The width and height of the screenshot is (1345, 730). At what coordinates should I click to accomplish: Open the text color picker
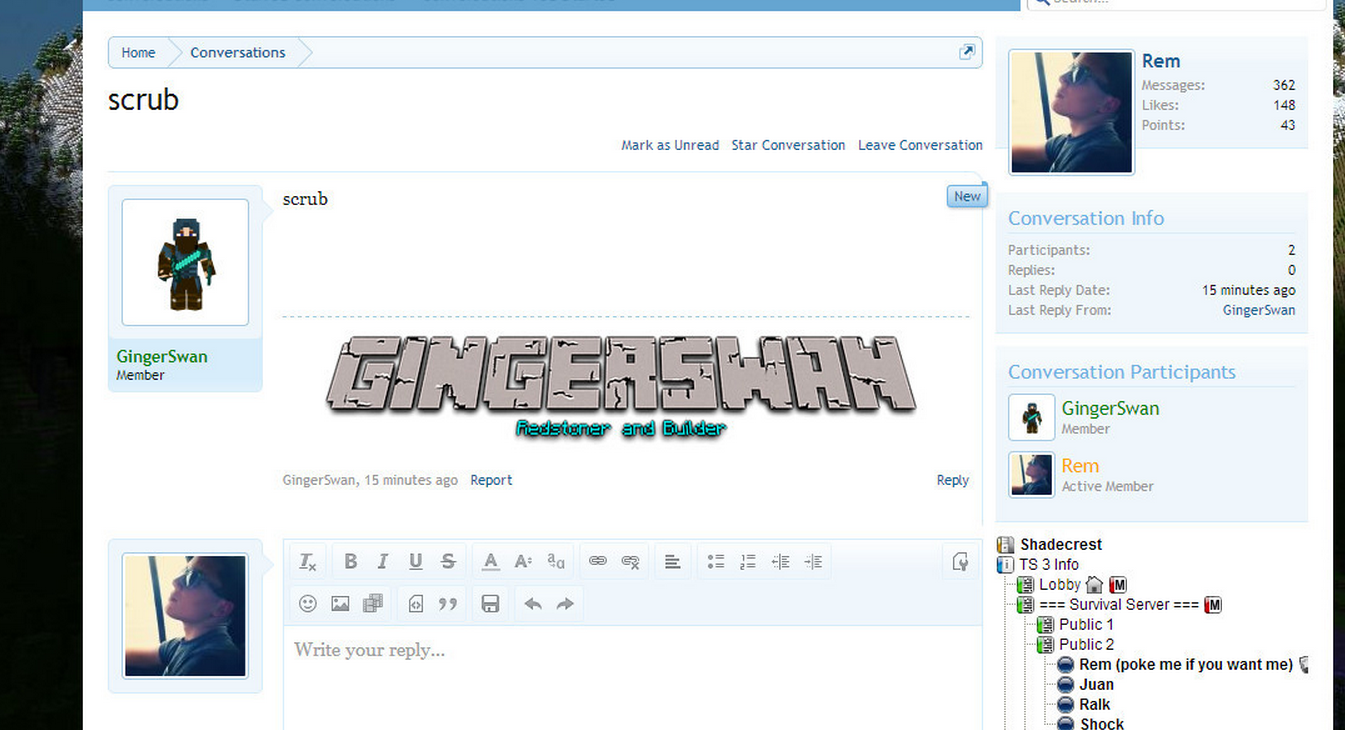(x=490, y=562)
